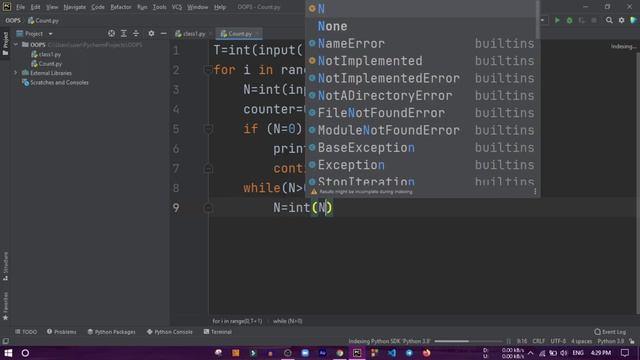Click the green Run button in toolbar
Viewport: 640px width, 360px height.
(x=557, y=20)
